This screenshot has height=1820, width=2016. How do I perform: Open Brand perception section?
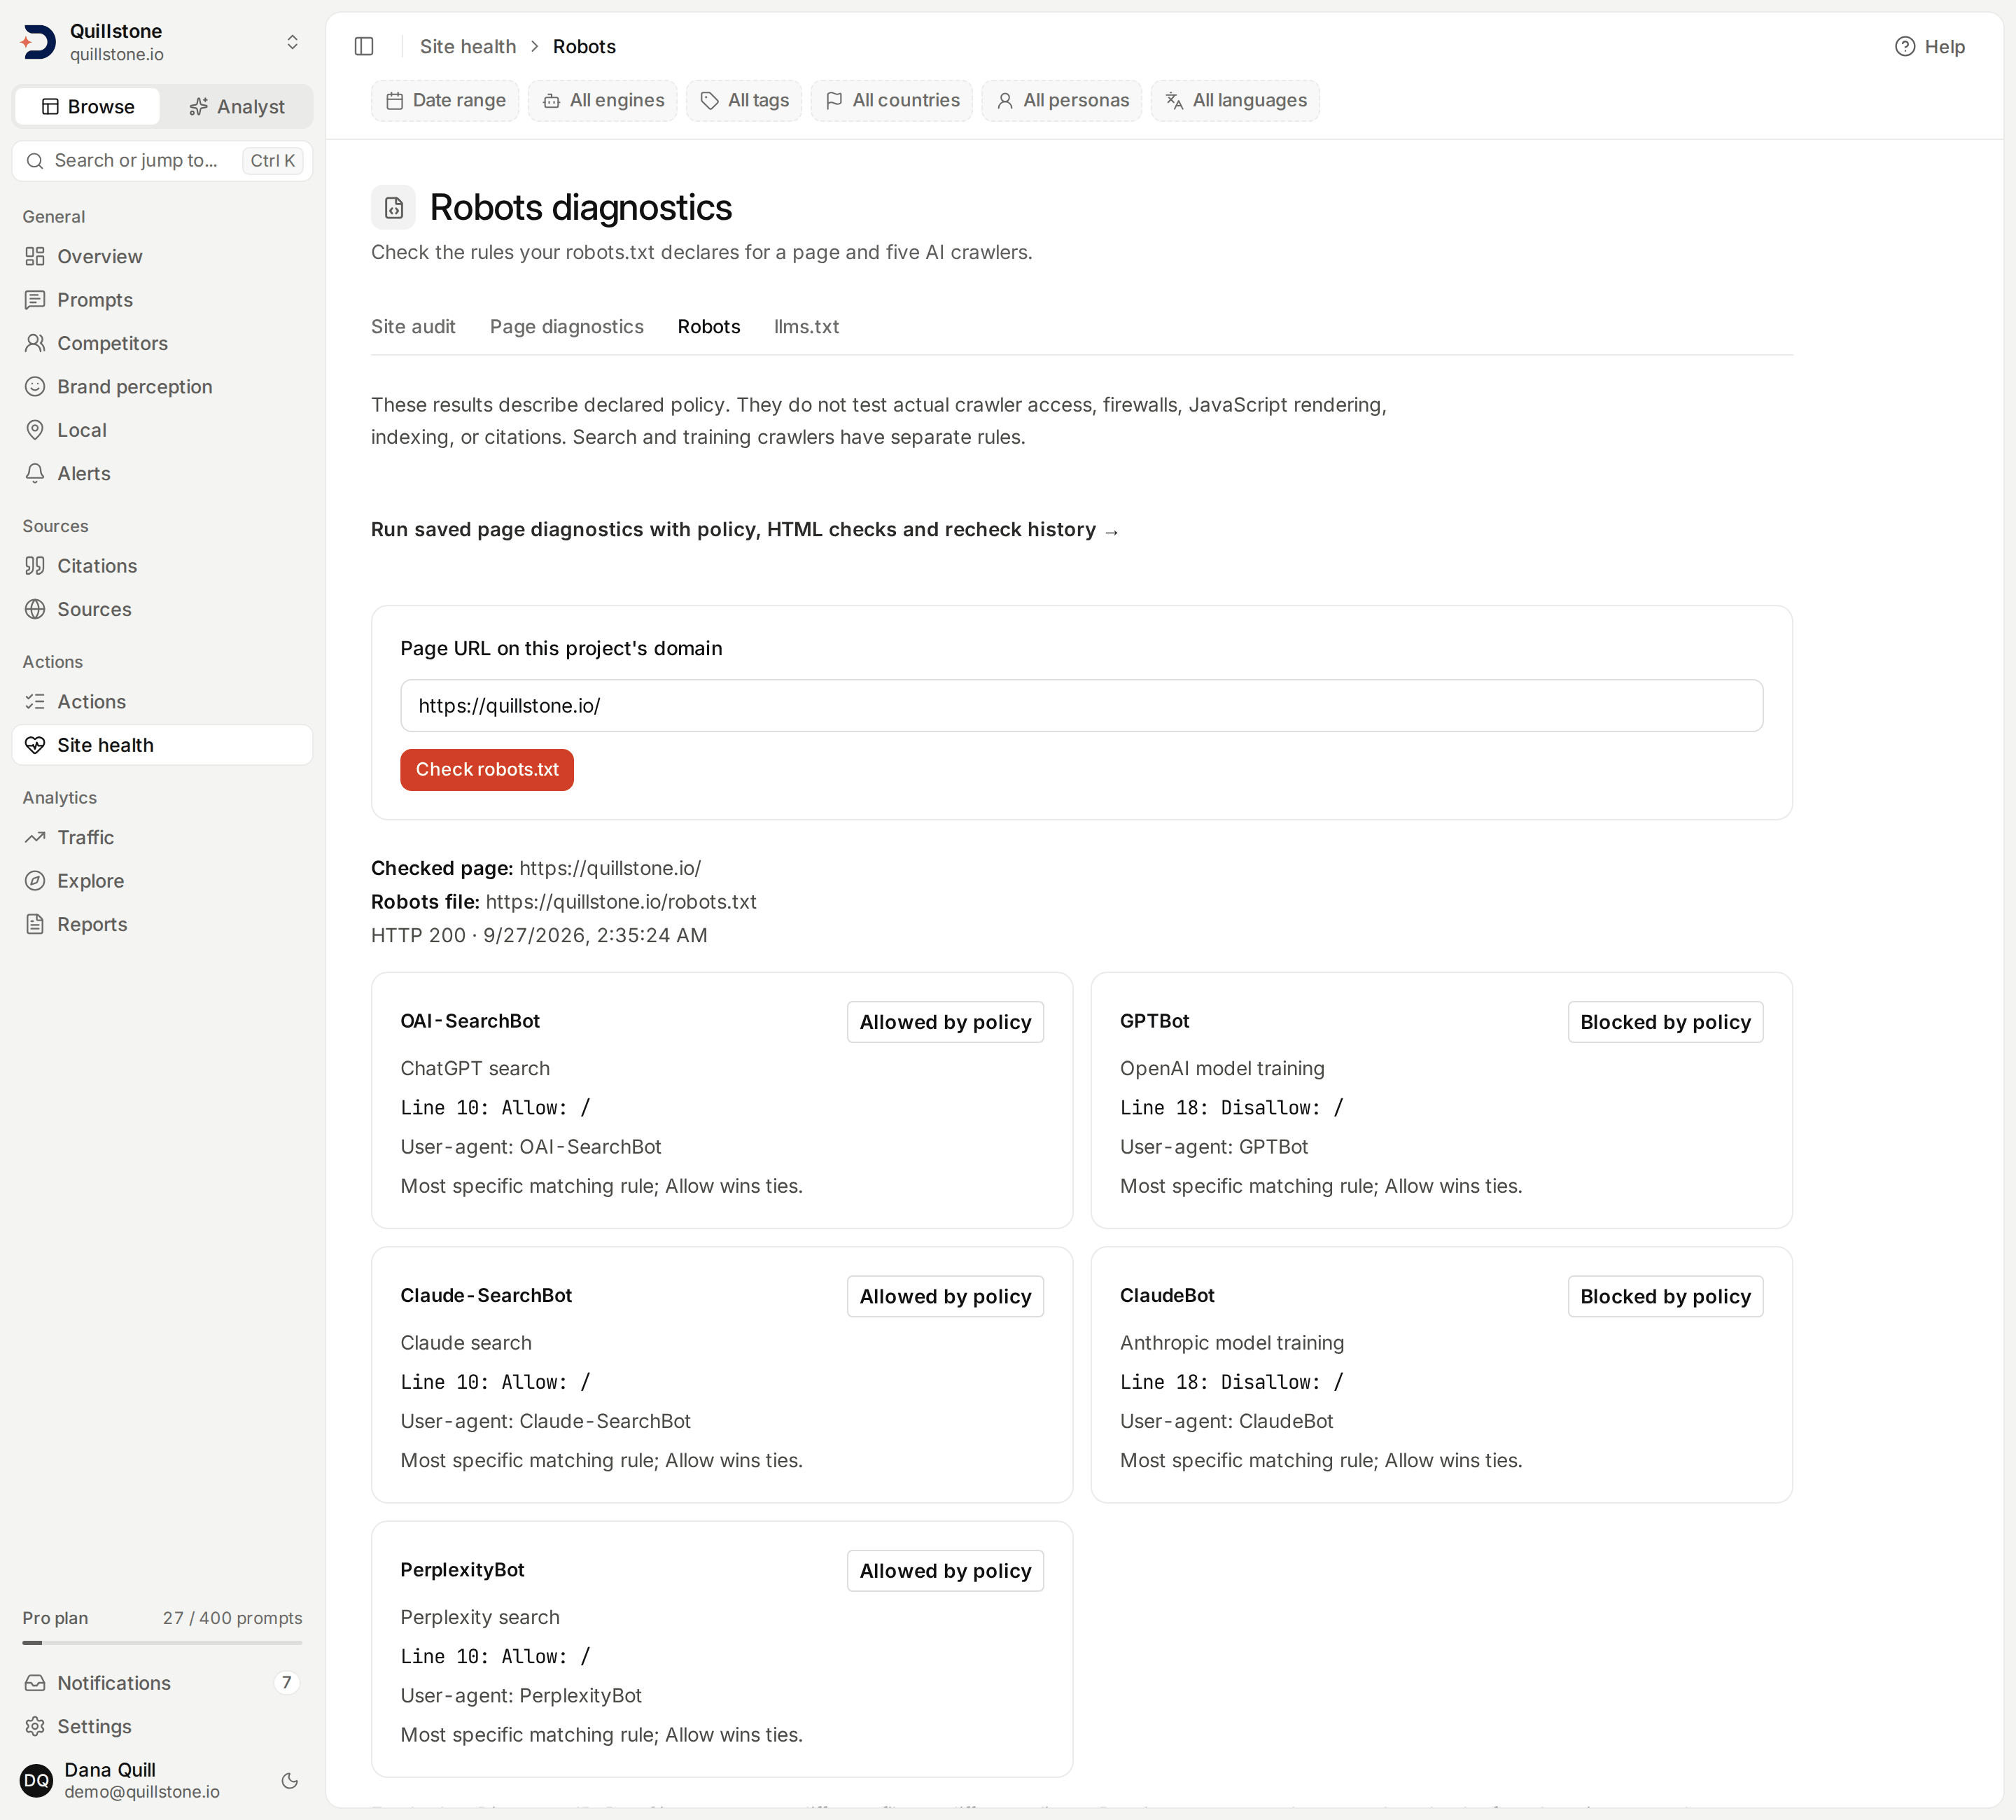click(x=162, y=386)
